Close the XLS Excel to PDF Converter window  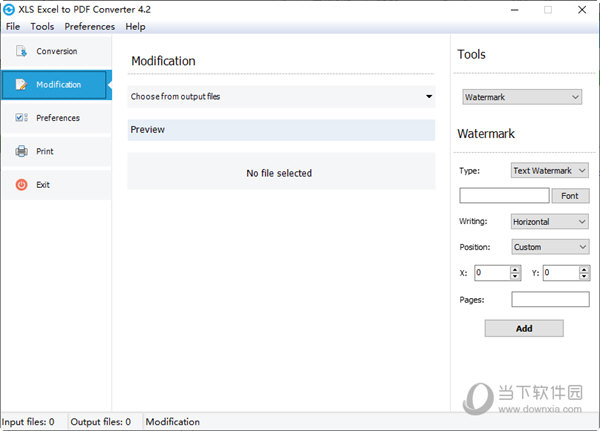point(582,10)
